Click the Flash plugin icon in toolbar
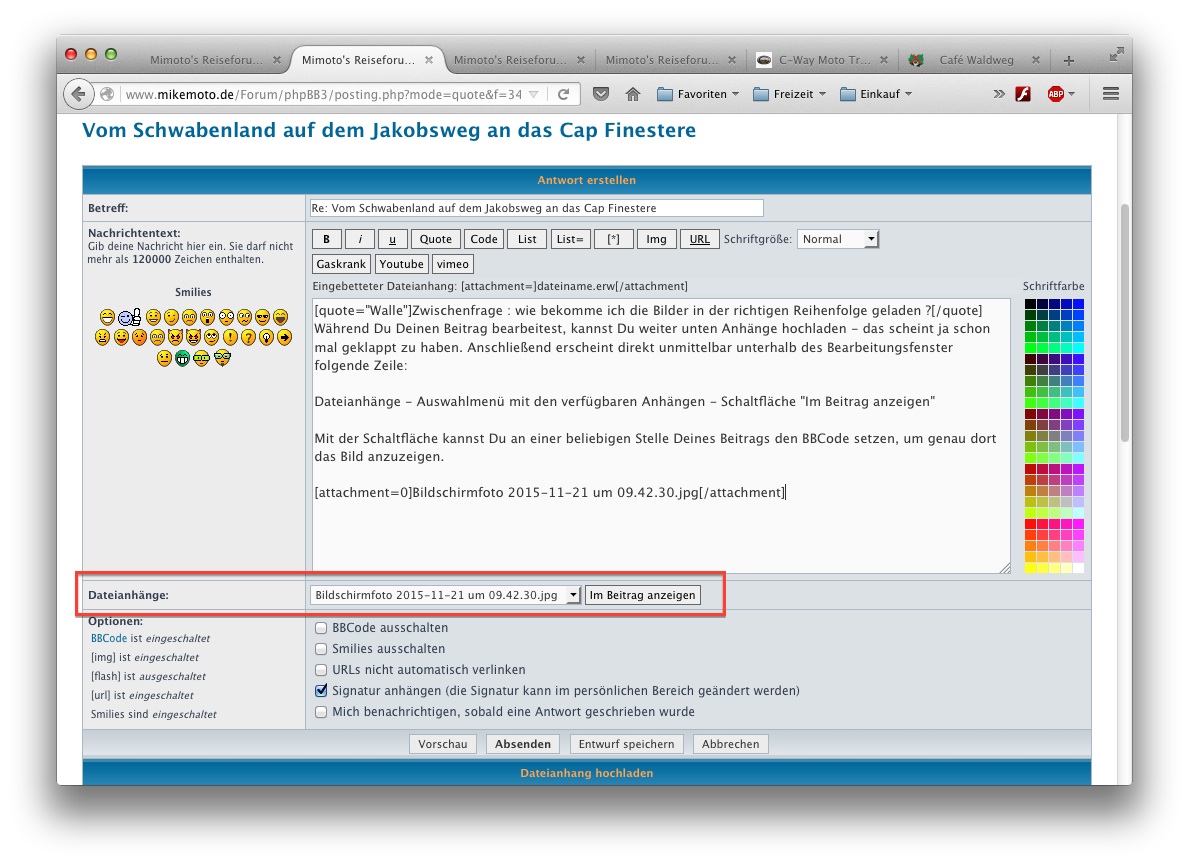 pos(1023,94)
